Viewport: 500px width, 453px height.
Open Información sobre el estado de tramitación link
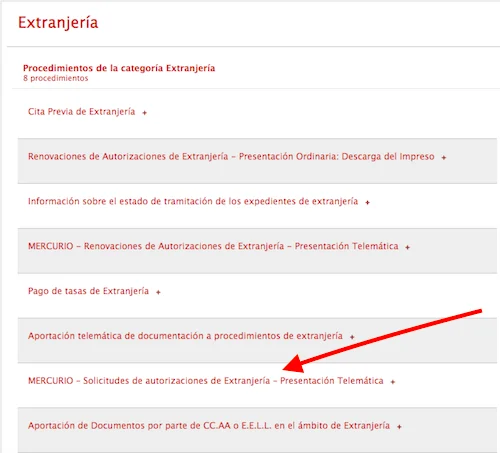pos(193,201)
